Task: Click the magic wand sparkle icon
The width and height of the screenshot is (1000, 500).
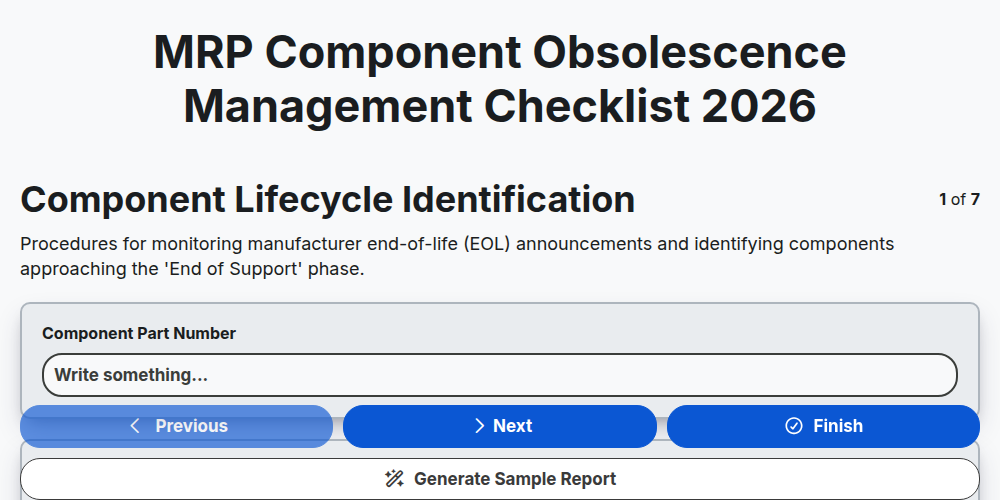Action: click(394, 479)
